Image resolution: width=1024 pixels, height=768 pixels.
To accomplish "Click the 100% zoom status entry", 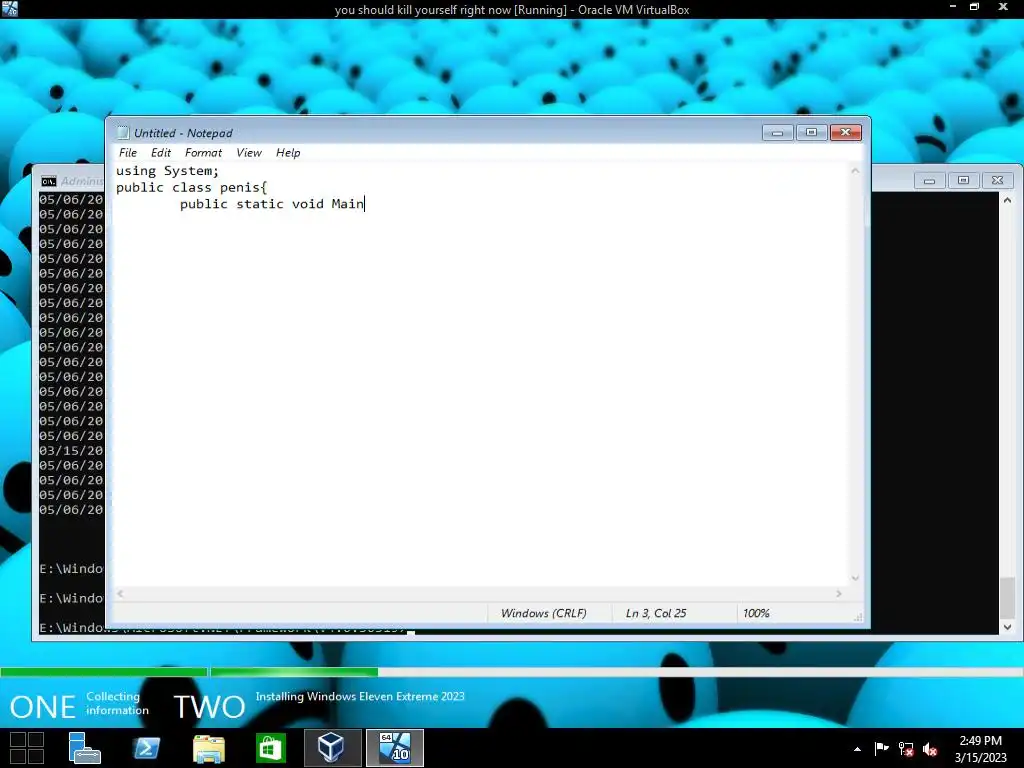I will pyautogui.click(x=756, y=613).
